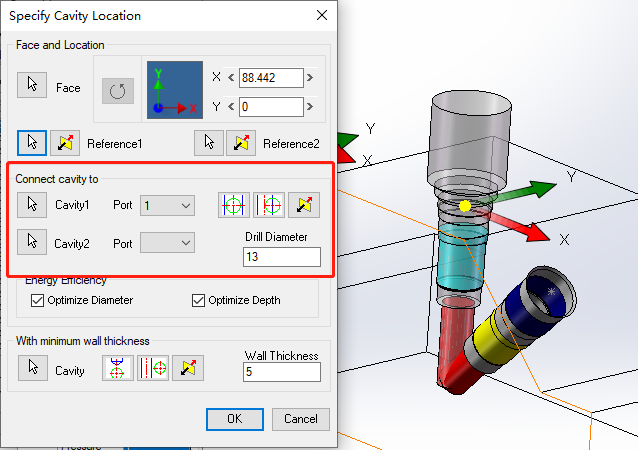Increase X value with right arrow

coord(310,77)
